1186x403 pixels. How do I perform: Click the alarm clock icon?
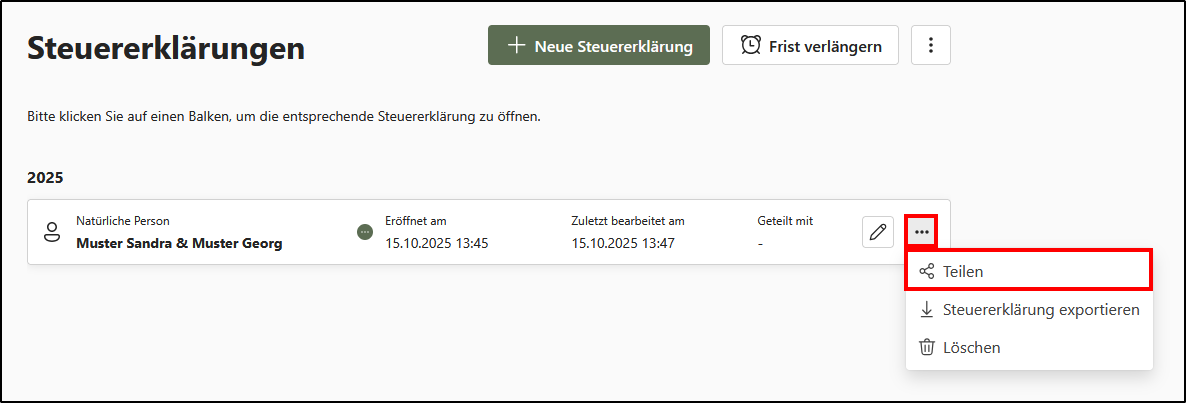pos(750,45)
